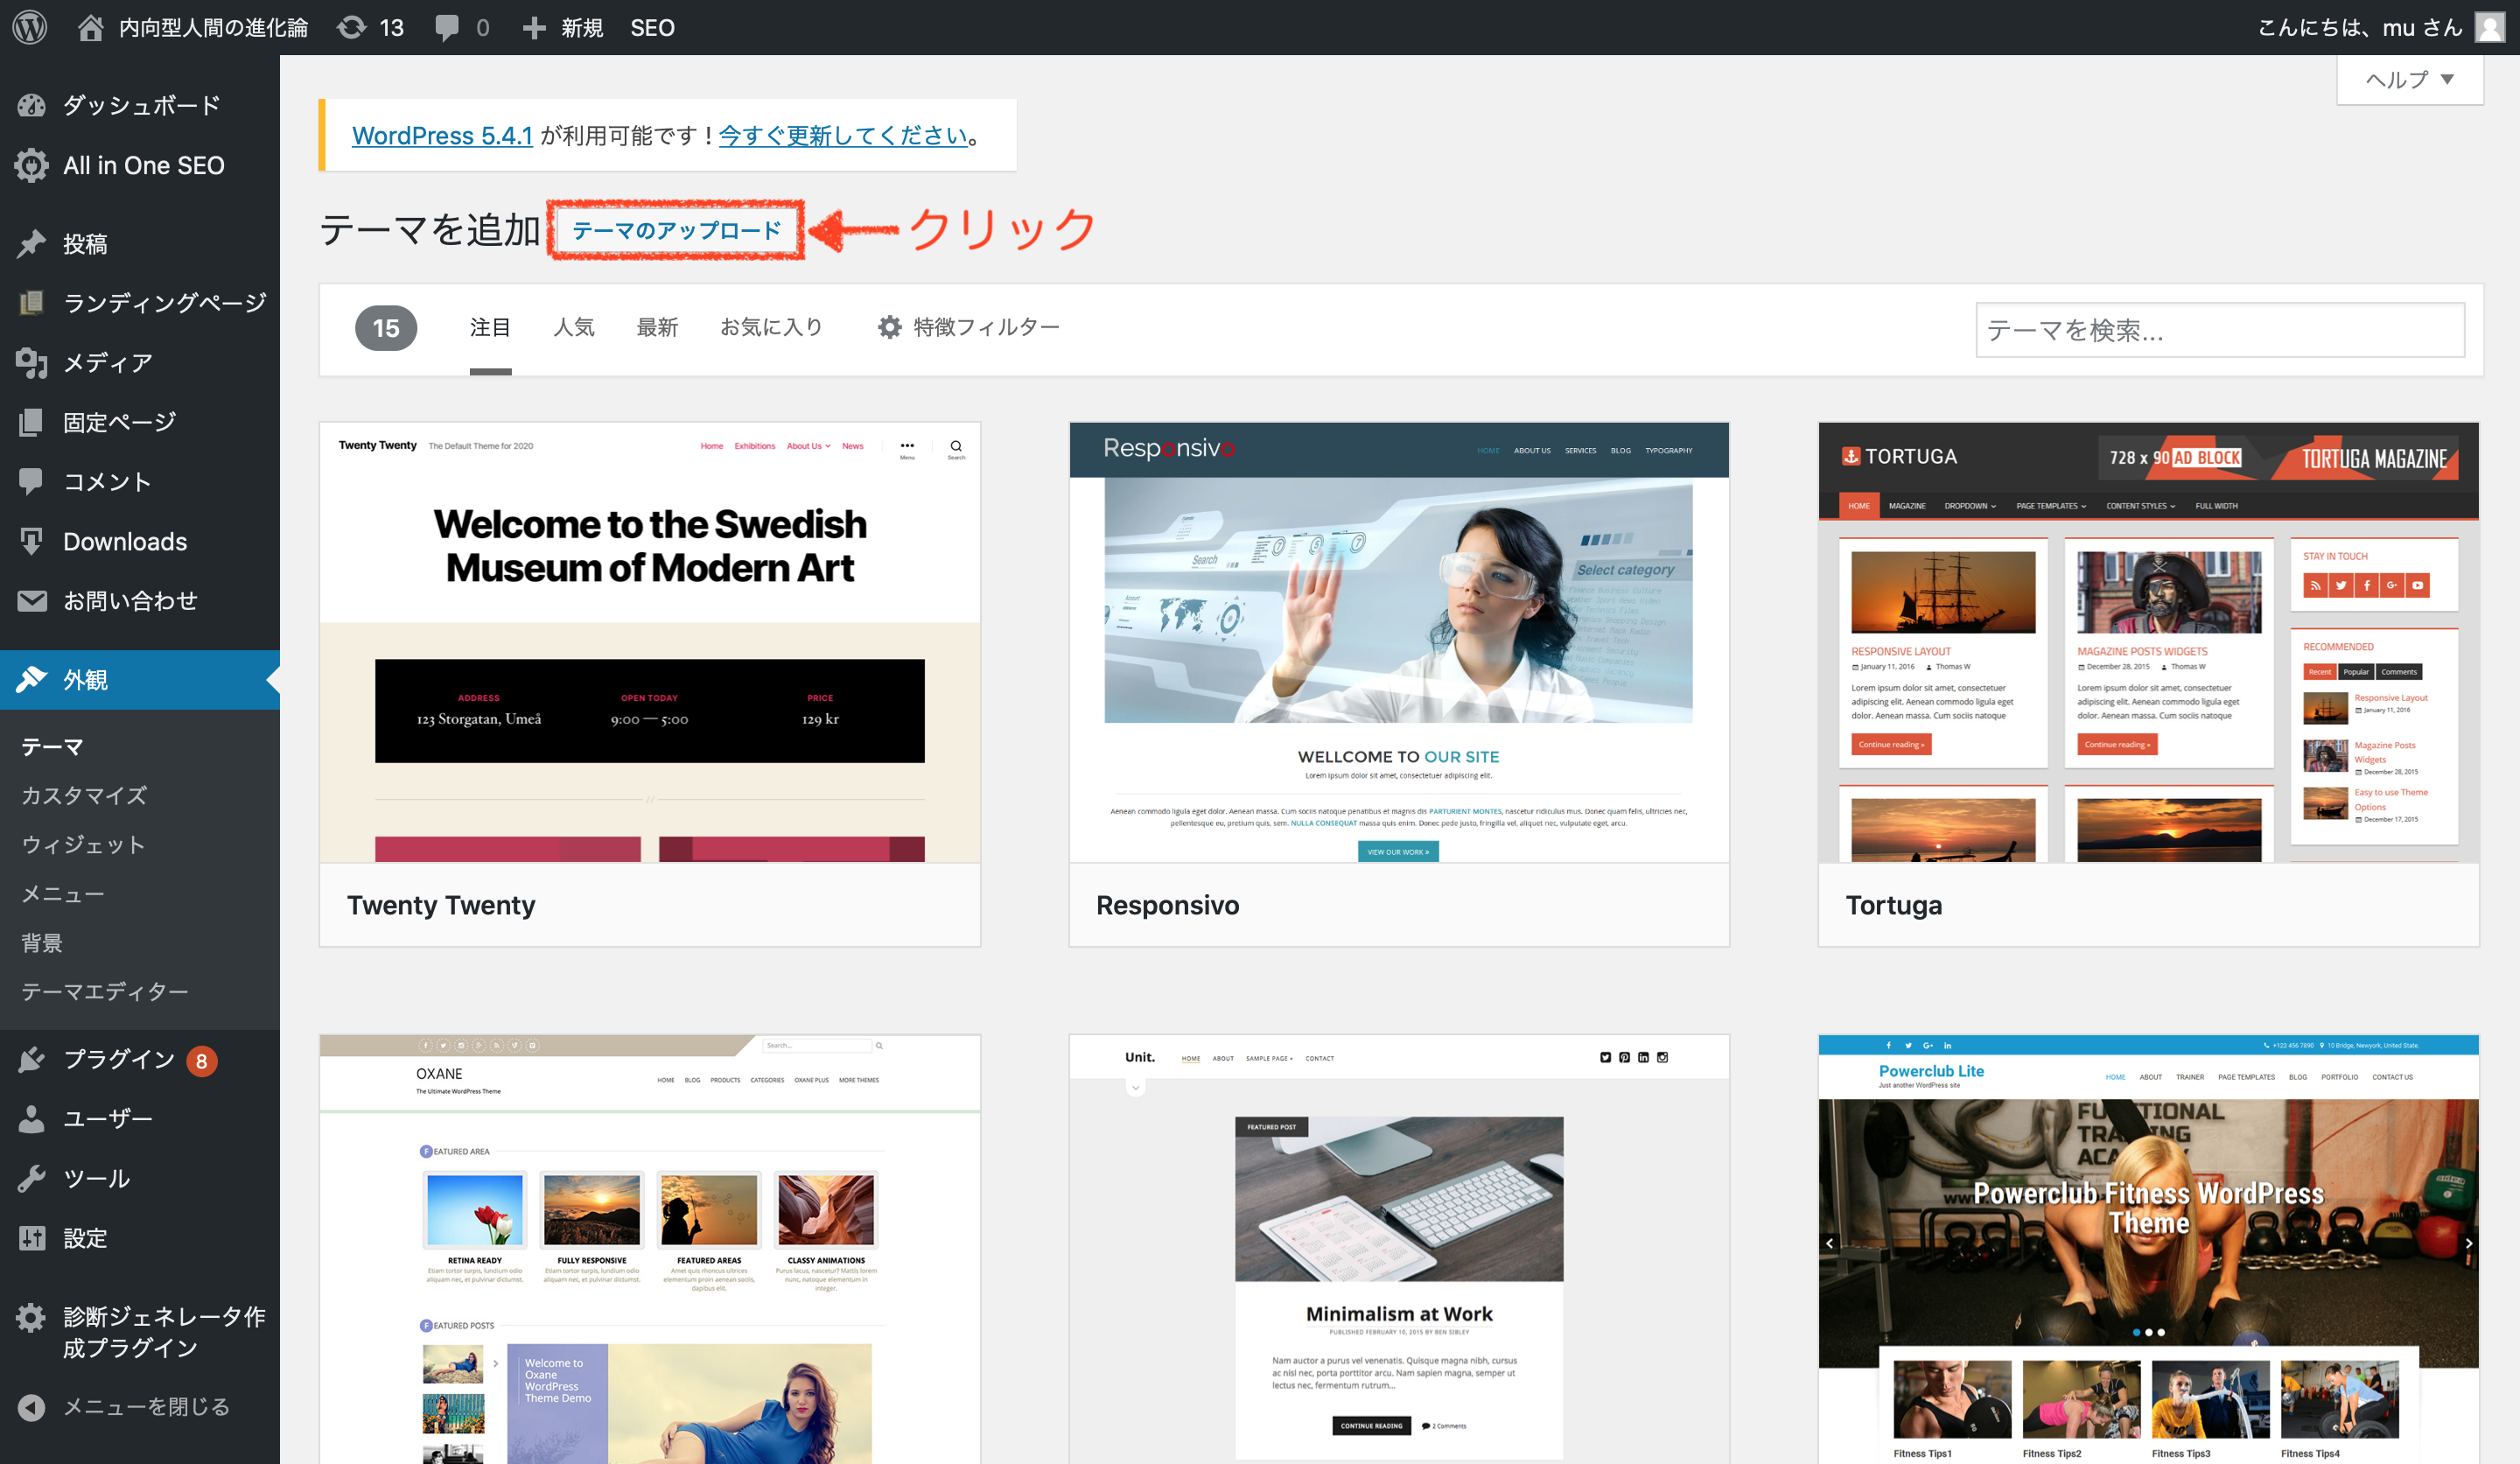
Task: Click the 投稿 pushpin icon
Action: [x=32, y=243]
